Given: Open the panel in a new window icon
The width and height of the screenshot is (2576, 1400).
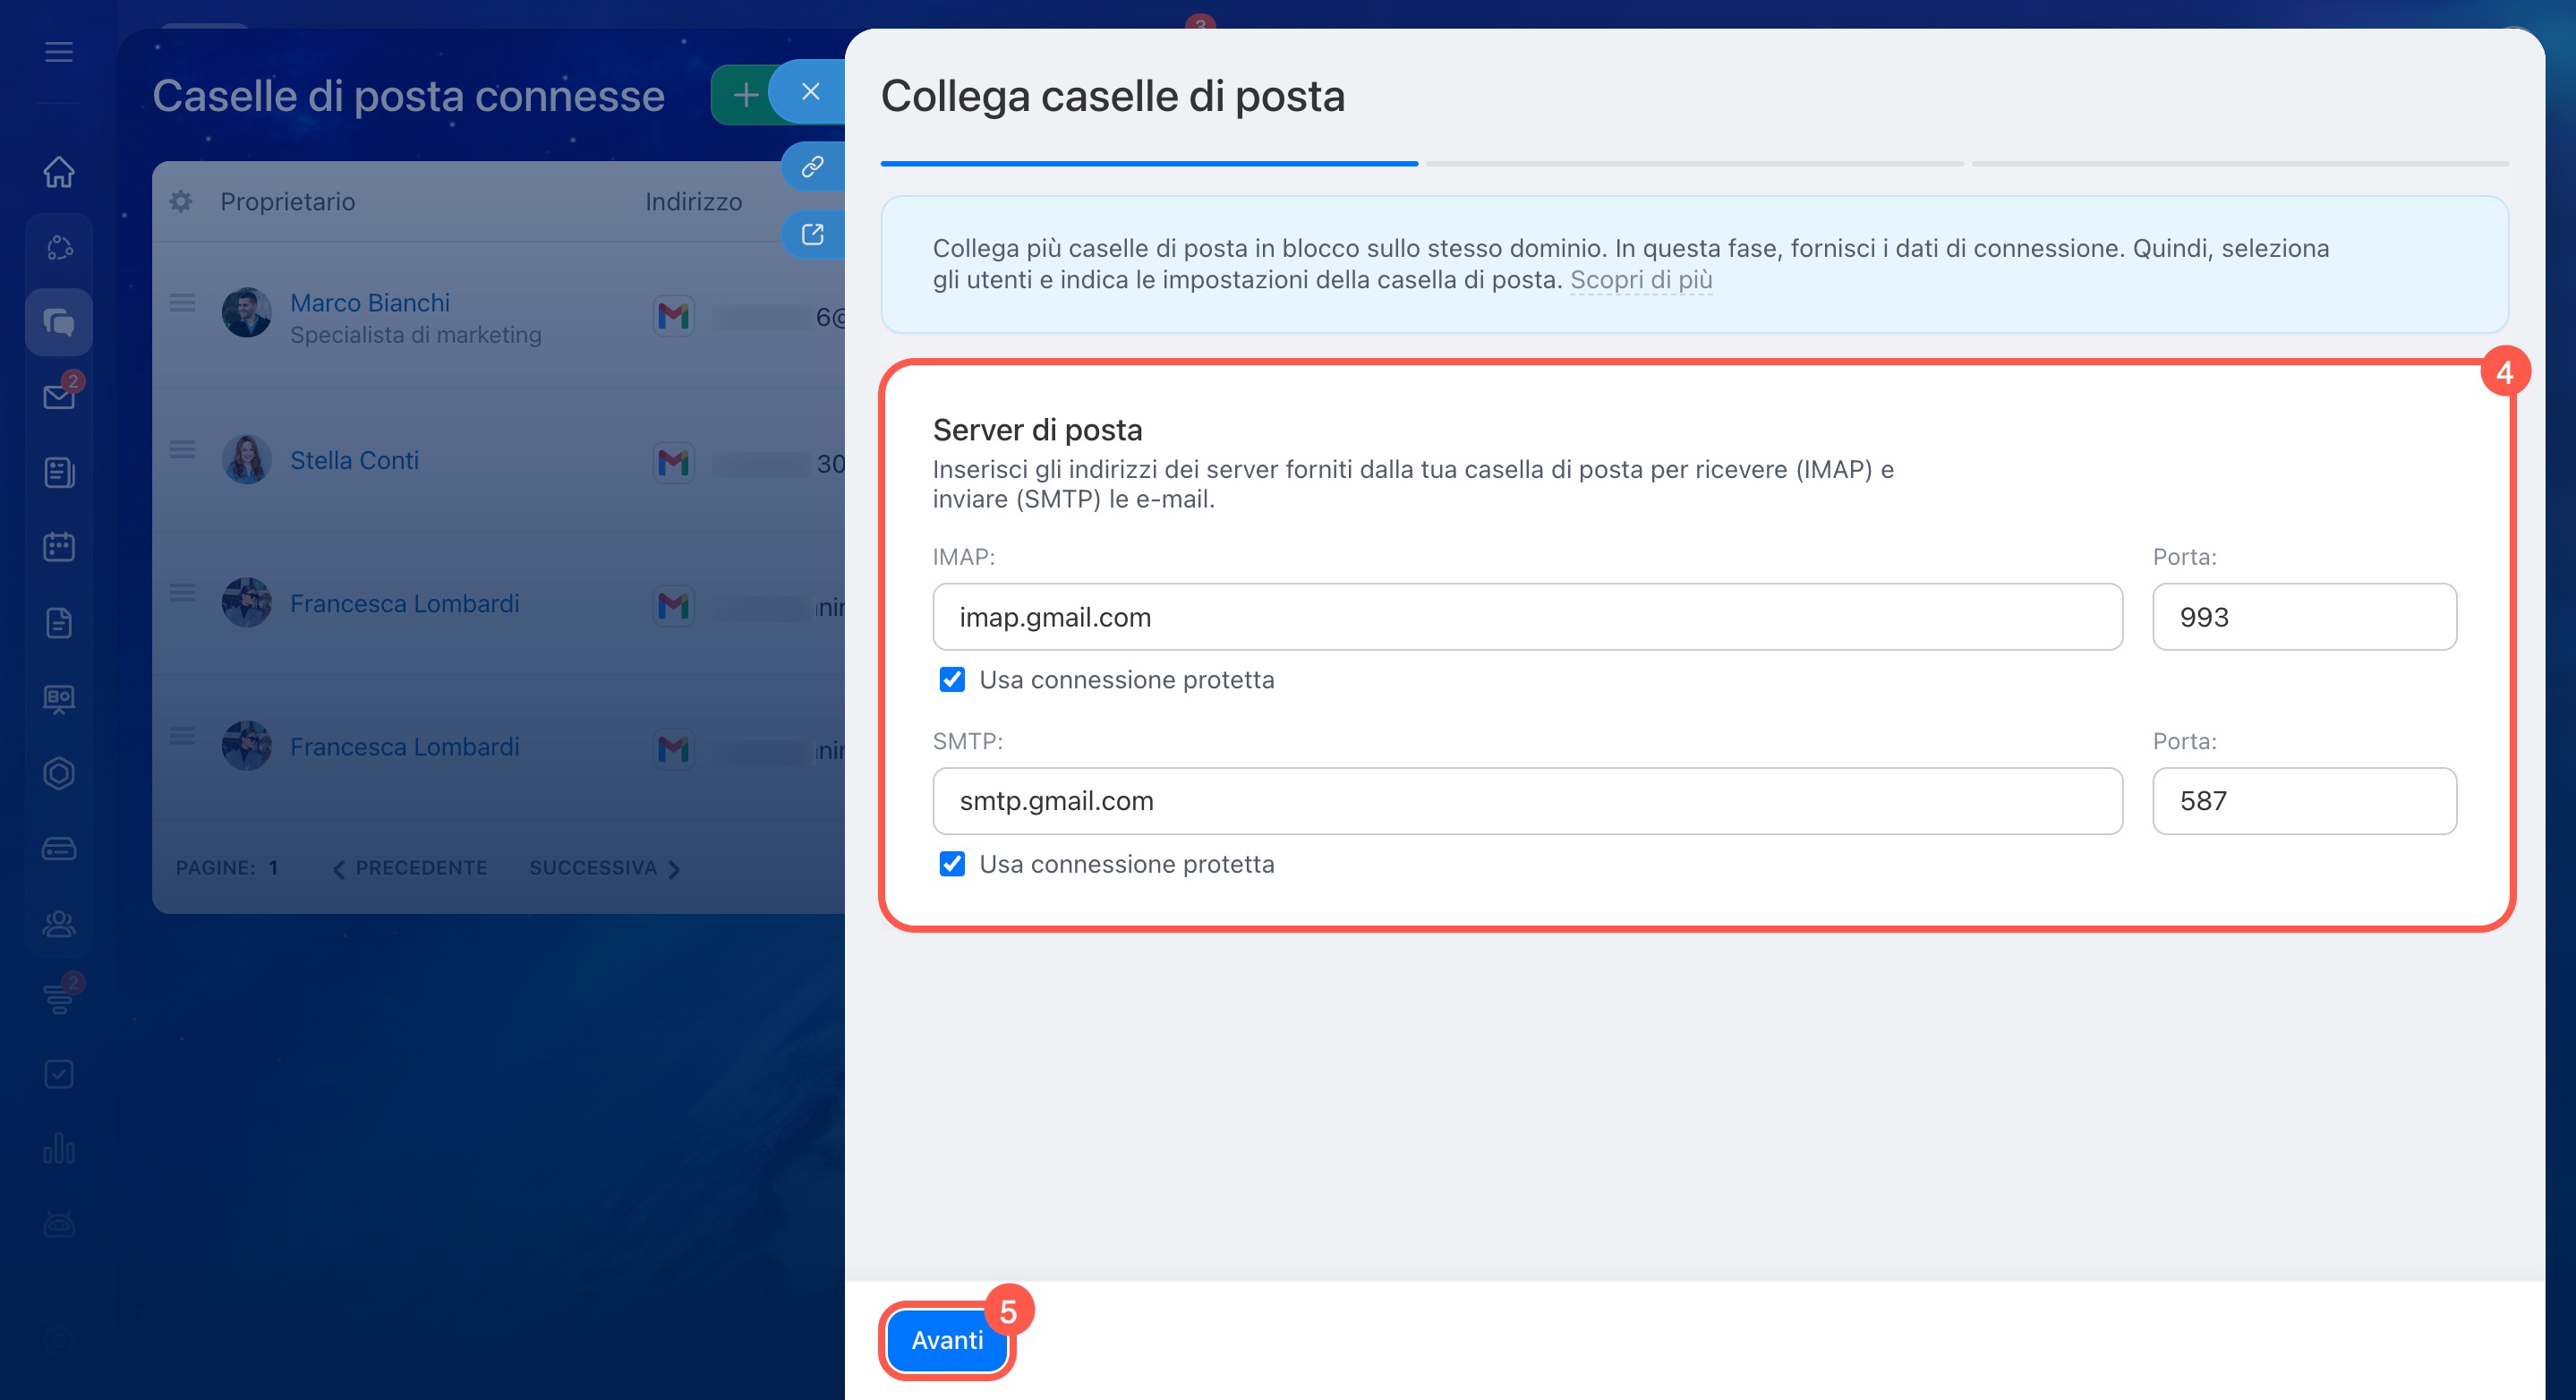Looking at the screenshot, I should click(812, 234).
